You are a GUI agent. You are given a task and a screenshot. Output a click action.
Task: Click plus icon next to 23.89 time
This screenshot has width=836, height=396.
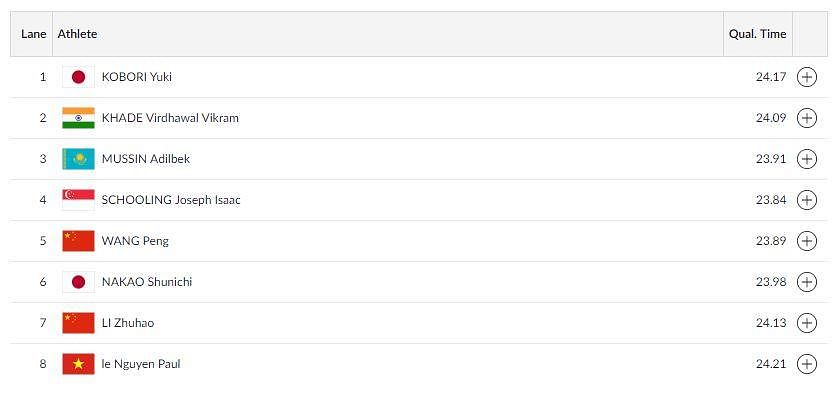(806, 241)
